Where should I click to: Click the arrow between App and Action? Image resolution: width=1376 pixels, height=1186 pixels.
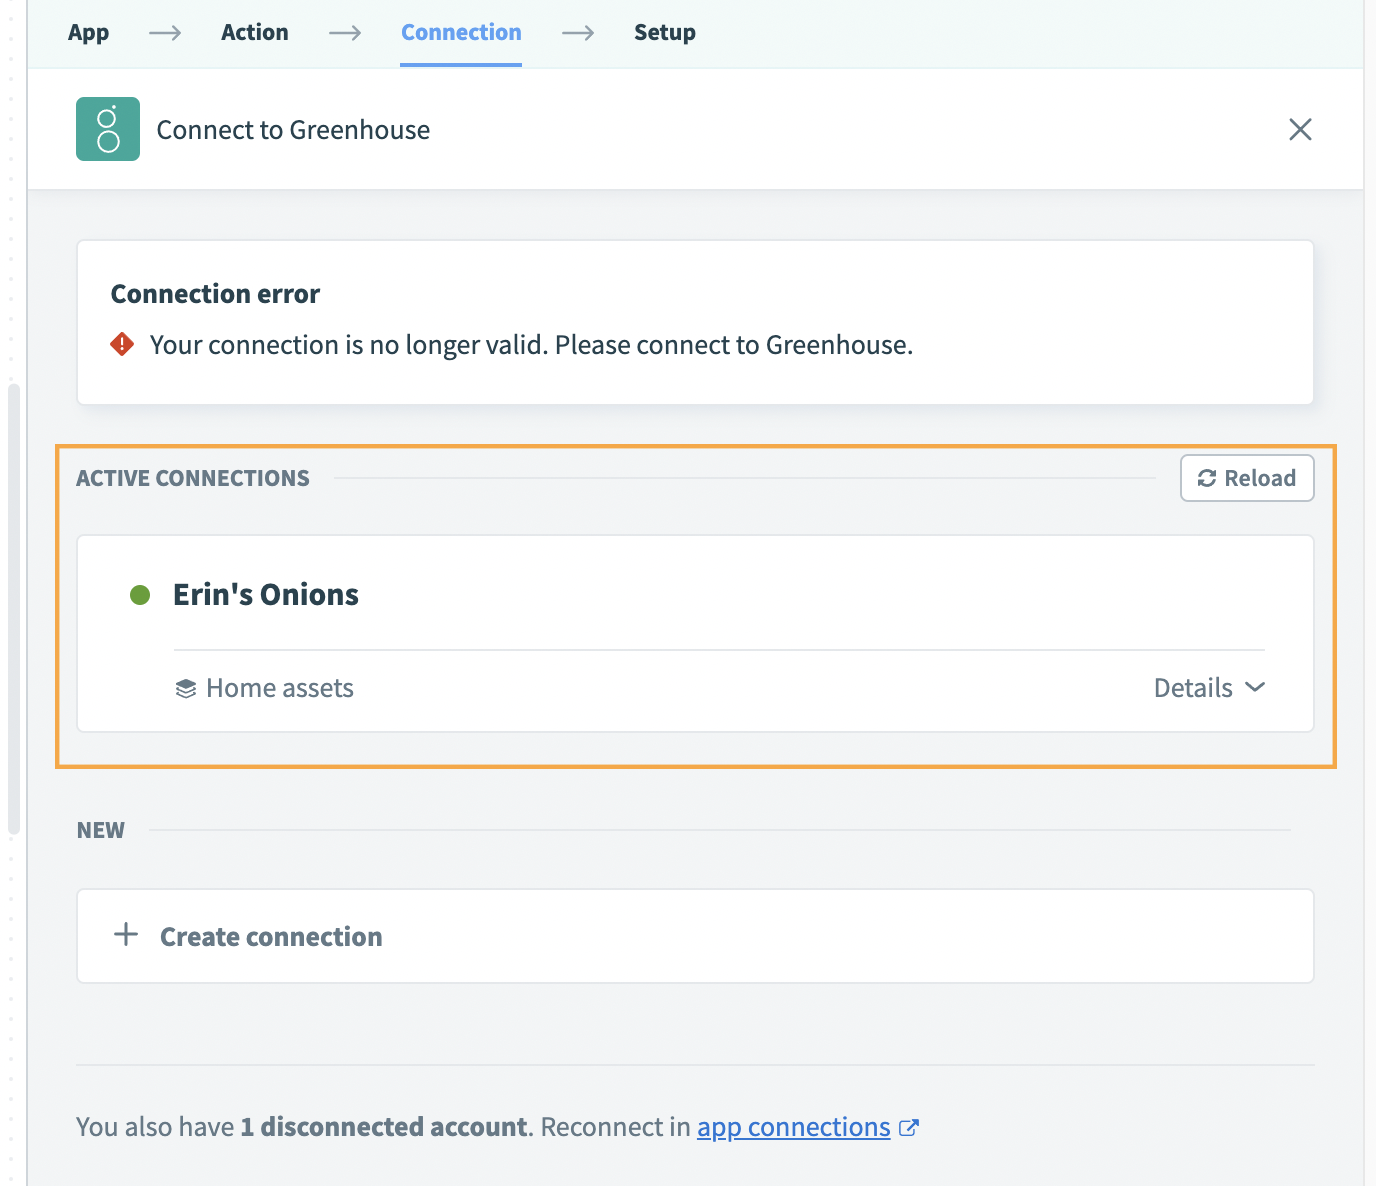[x=165, y=33]
